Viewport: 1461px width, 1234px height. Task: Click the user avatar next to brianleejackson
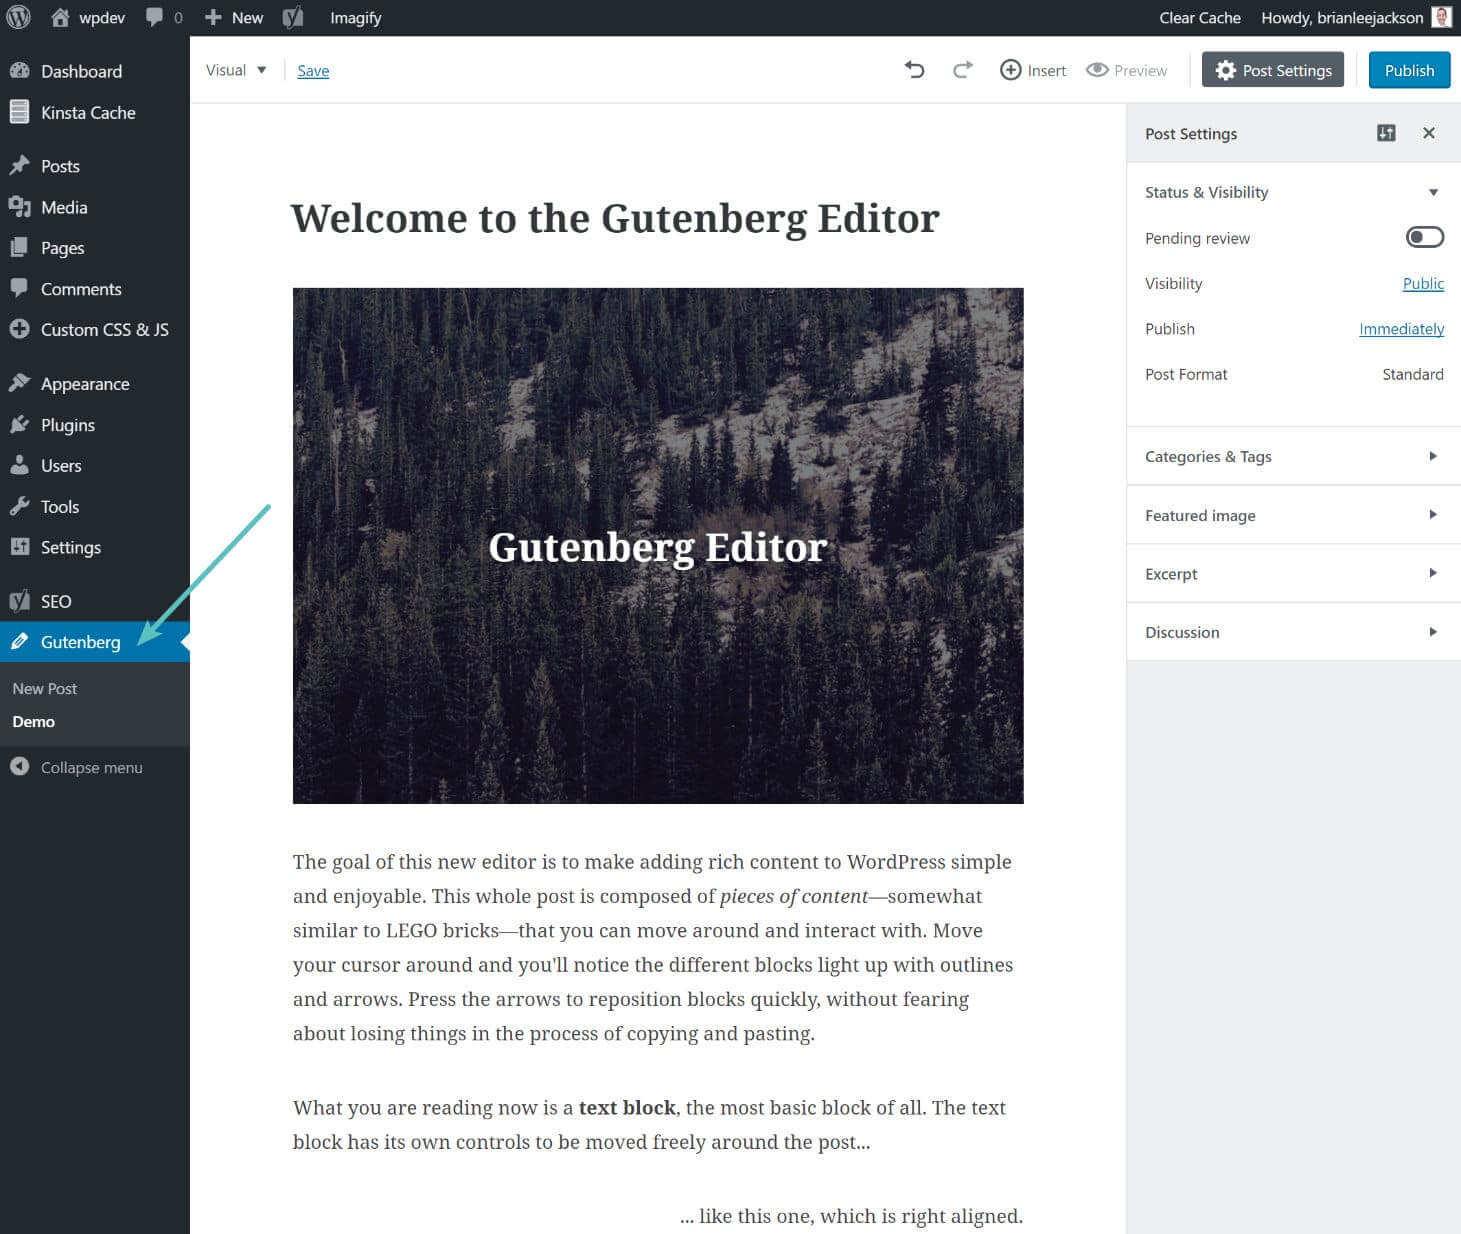pyautogui.click(x=1441, y=17)
